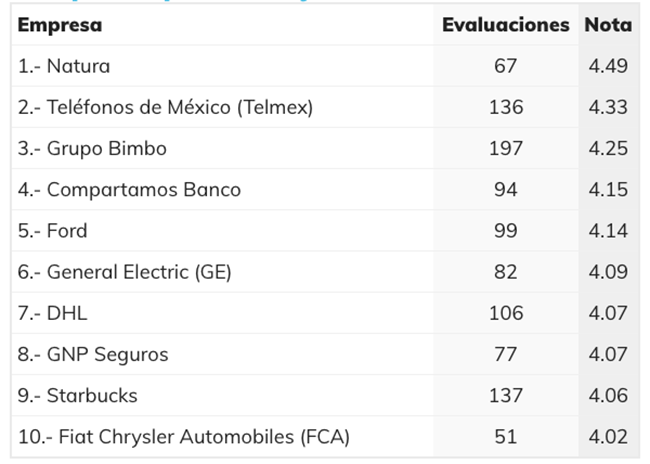Viewport: 650px width, 464px height.
Task: Click Natura's 4.49 score cell
Action: click(x=609, y=66)
